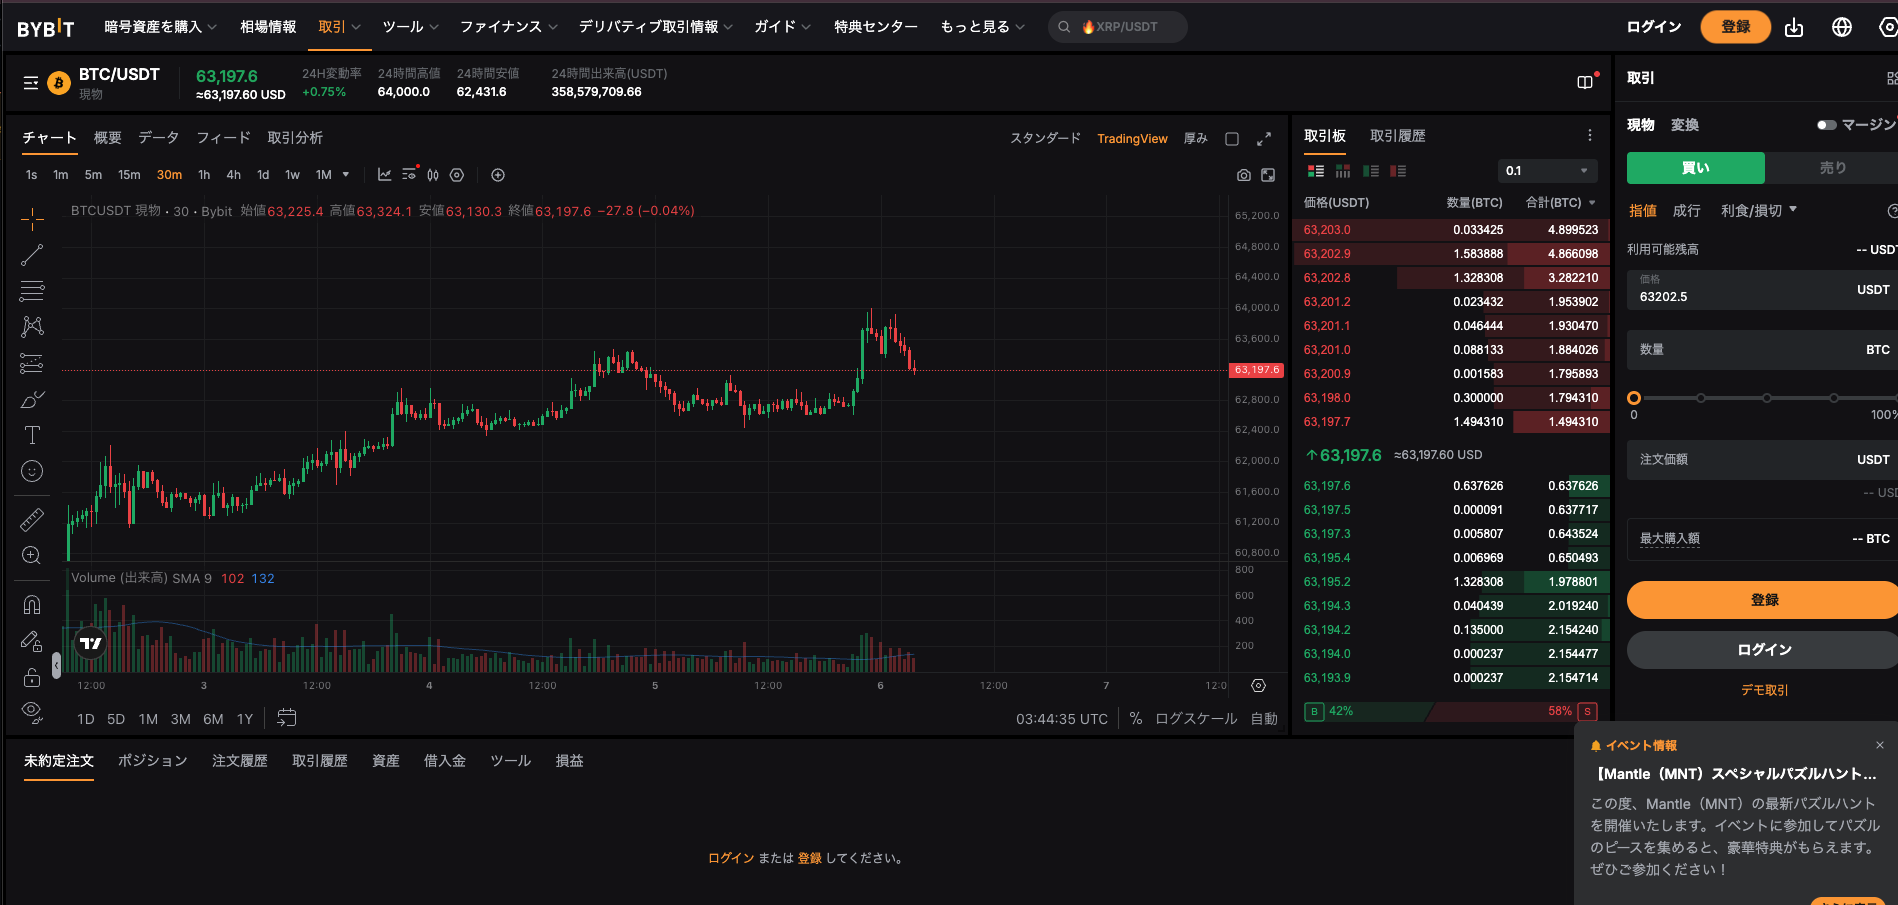Click the ログイン button in order panel
Screen dimensions: 1898x905
(x=1765, y=650)
